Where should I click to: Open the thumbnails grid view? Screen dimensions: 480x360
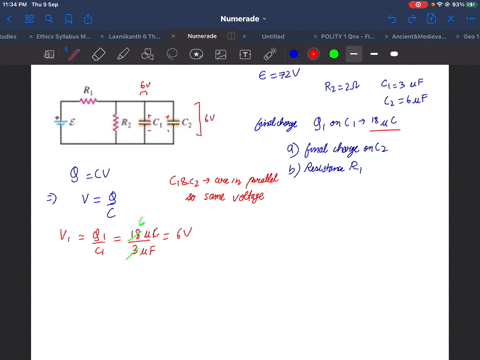pyautogui.click(x=29, y=19)
